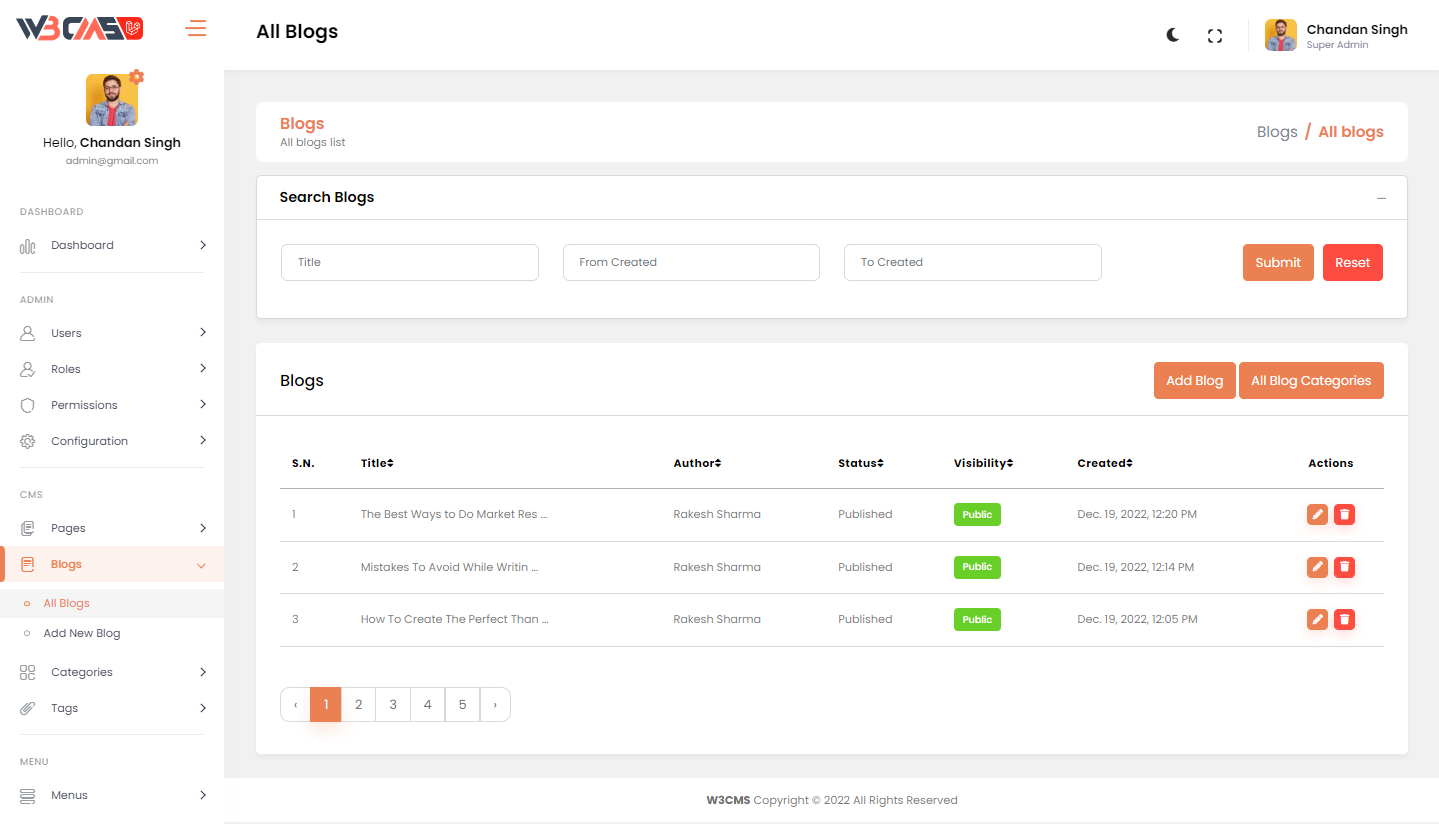Click the edit pencil icon for blog 3
Screen dimensions: 1439x824
(x=1317, y=619)
